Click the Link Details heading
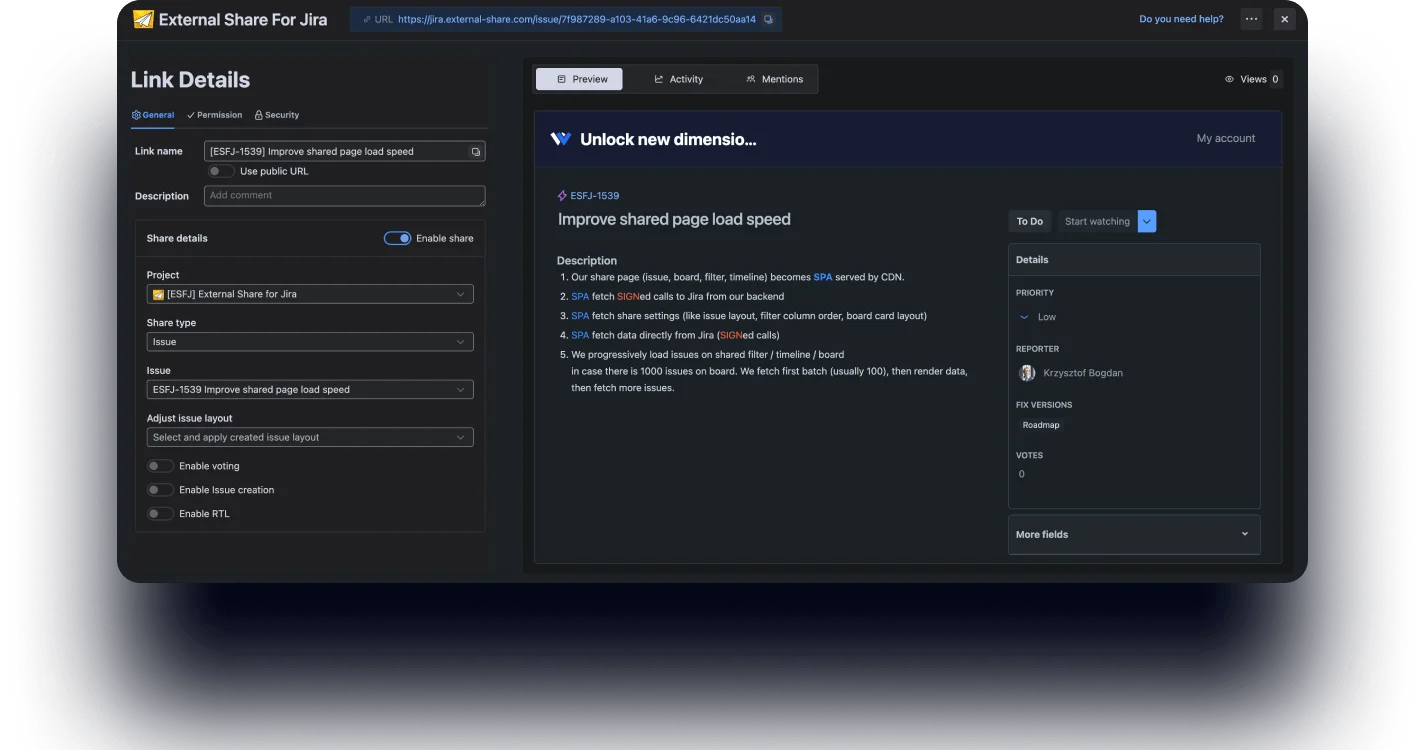The width and height of the screenshot is (1425, 750). click(x=190, y=80)
